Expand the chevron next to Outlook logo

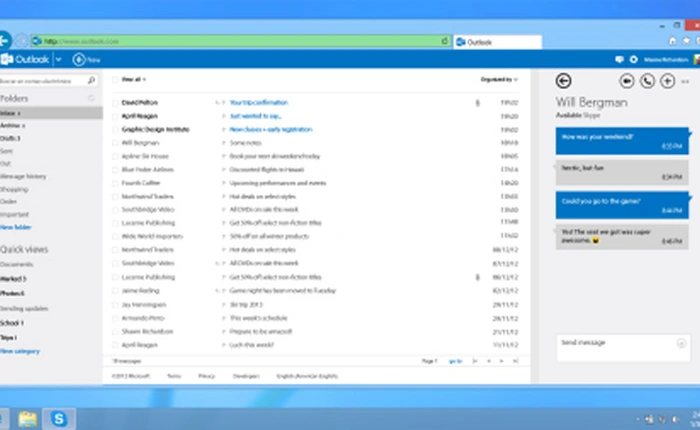point(58,59)
